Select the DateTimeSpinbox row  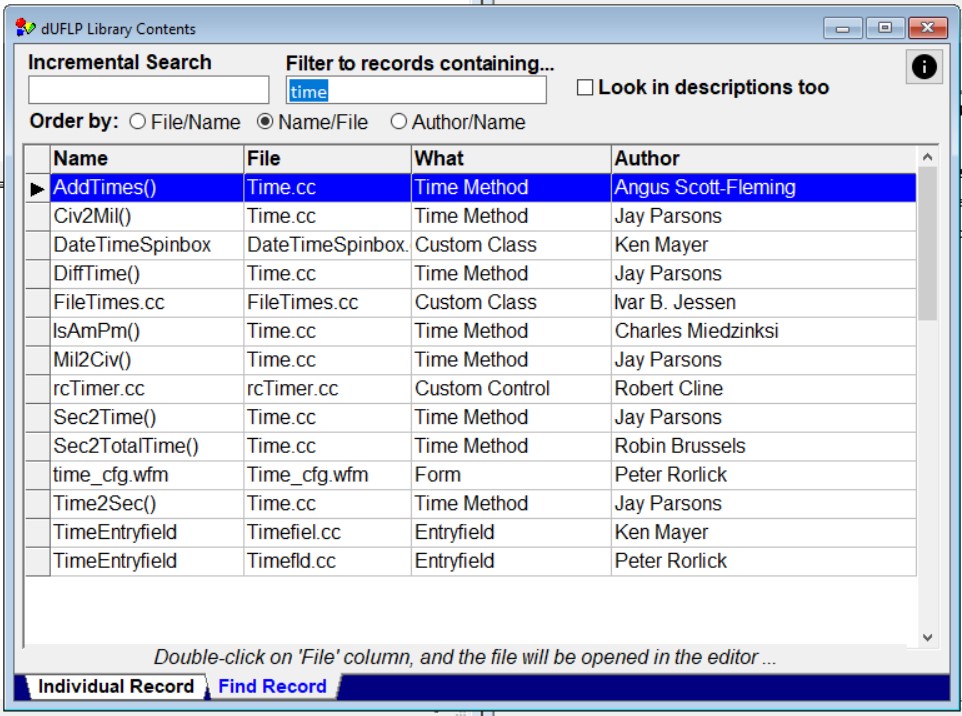(x=132, y=245)
